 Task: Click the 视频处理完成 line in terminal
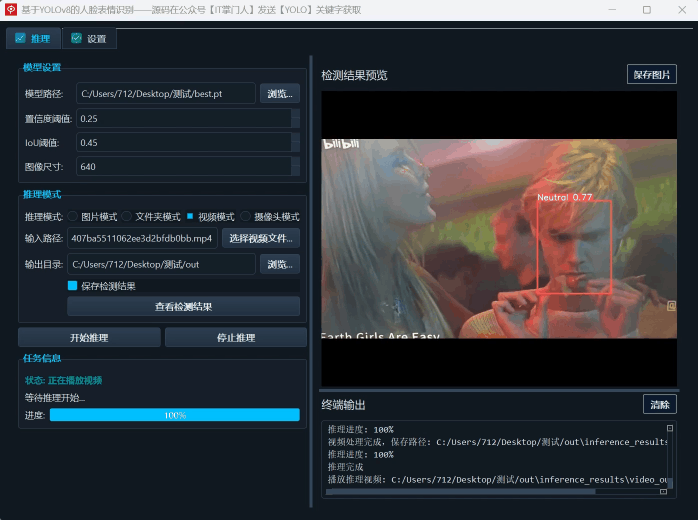(497, 442)
